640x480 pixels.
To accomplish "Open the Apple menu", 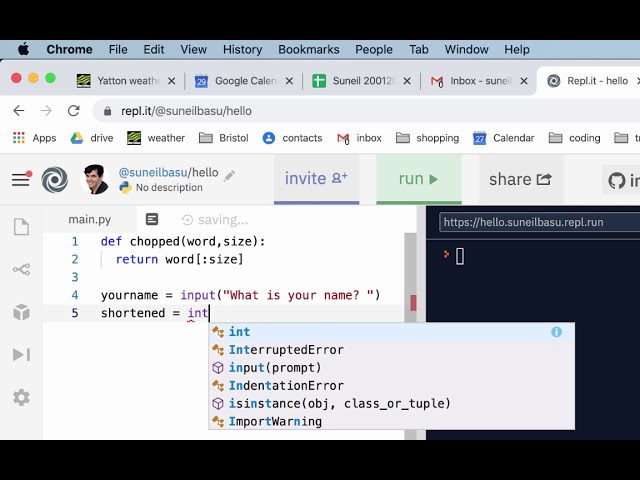I will pyautogui.click(x=23, y=49).
